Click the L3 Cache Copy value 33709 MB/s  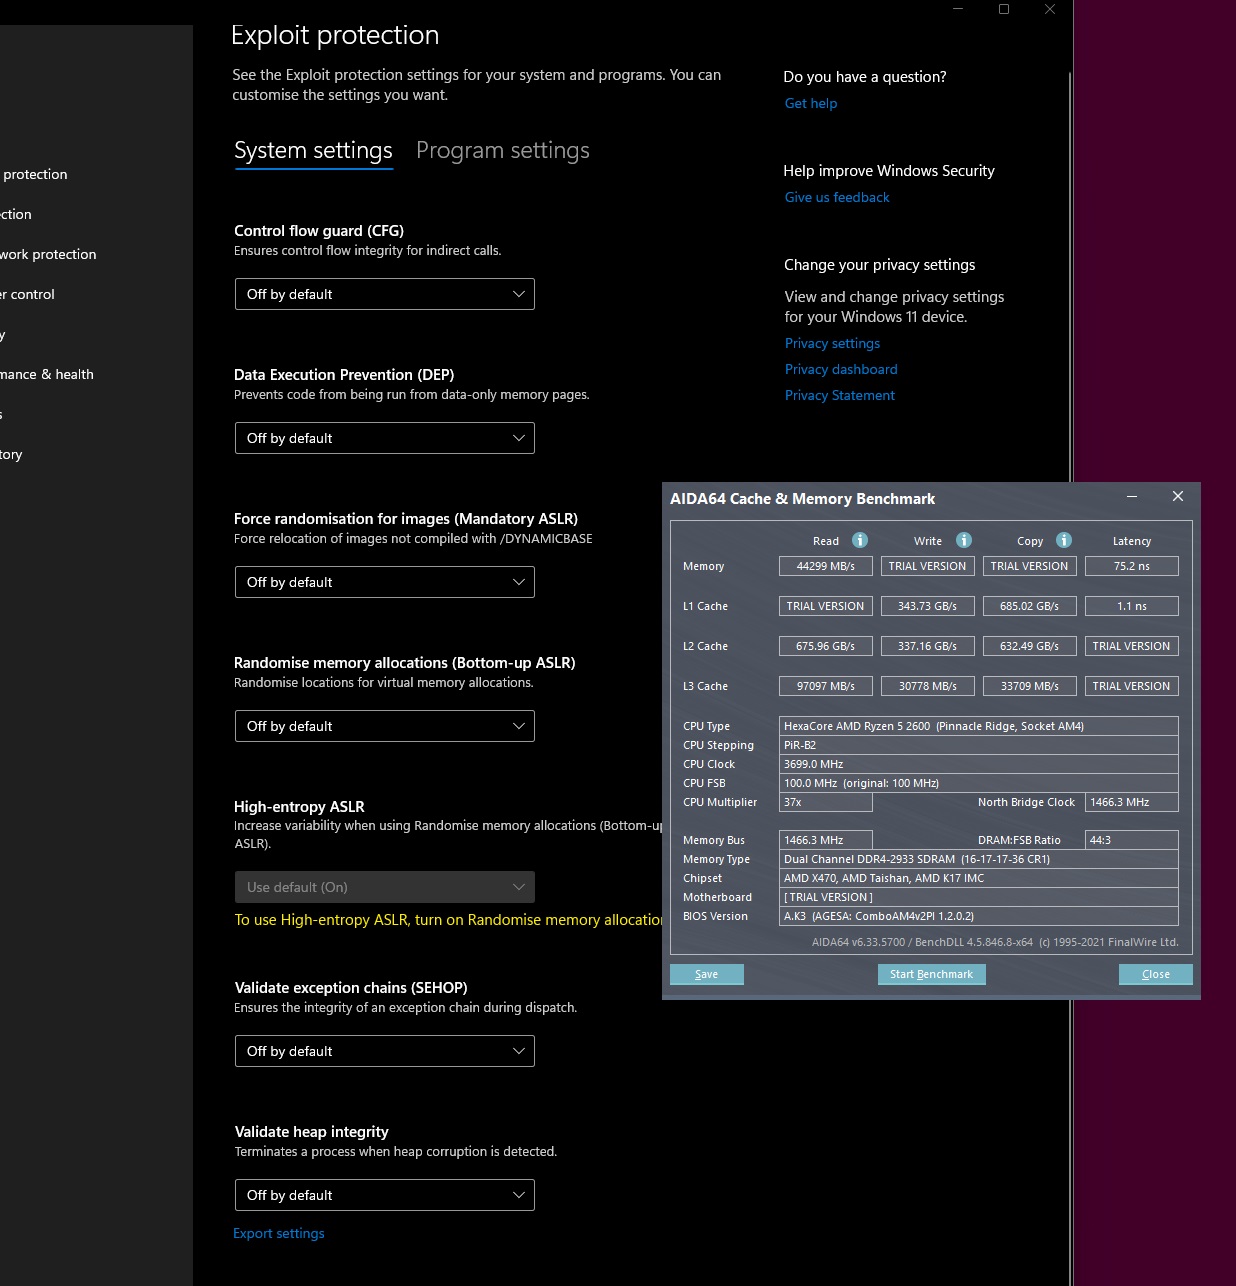click(1030, 686)
